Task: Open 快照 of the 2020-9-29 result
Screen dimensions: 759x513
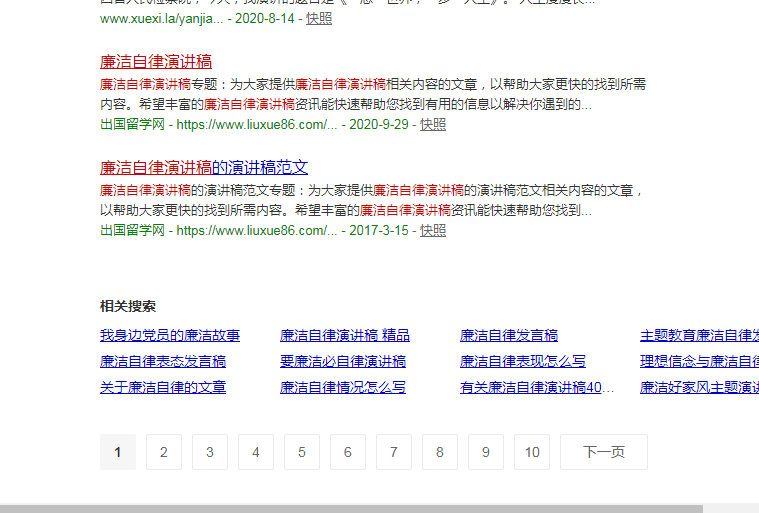Action: [432, 125]
